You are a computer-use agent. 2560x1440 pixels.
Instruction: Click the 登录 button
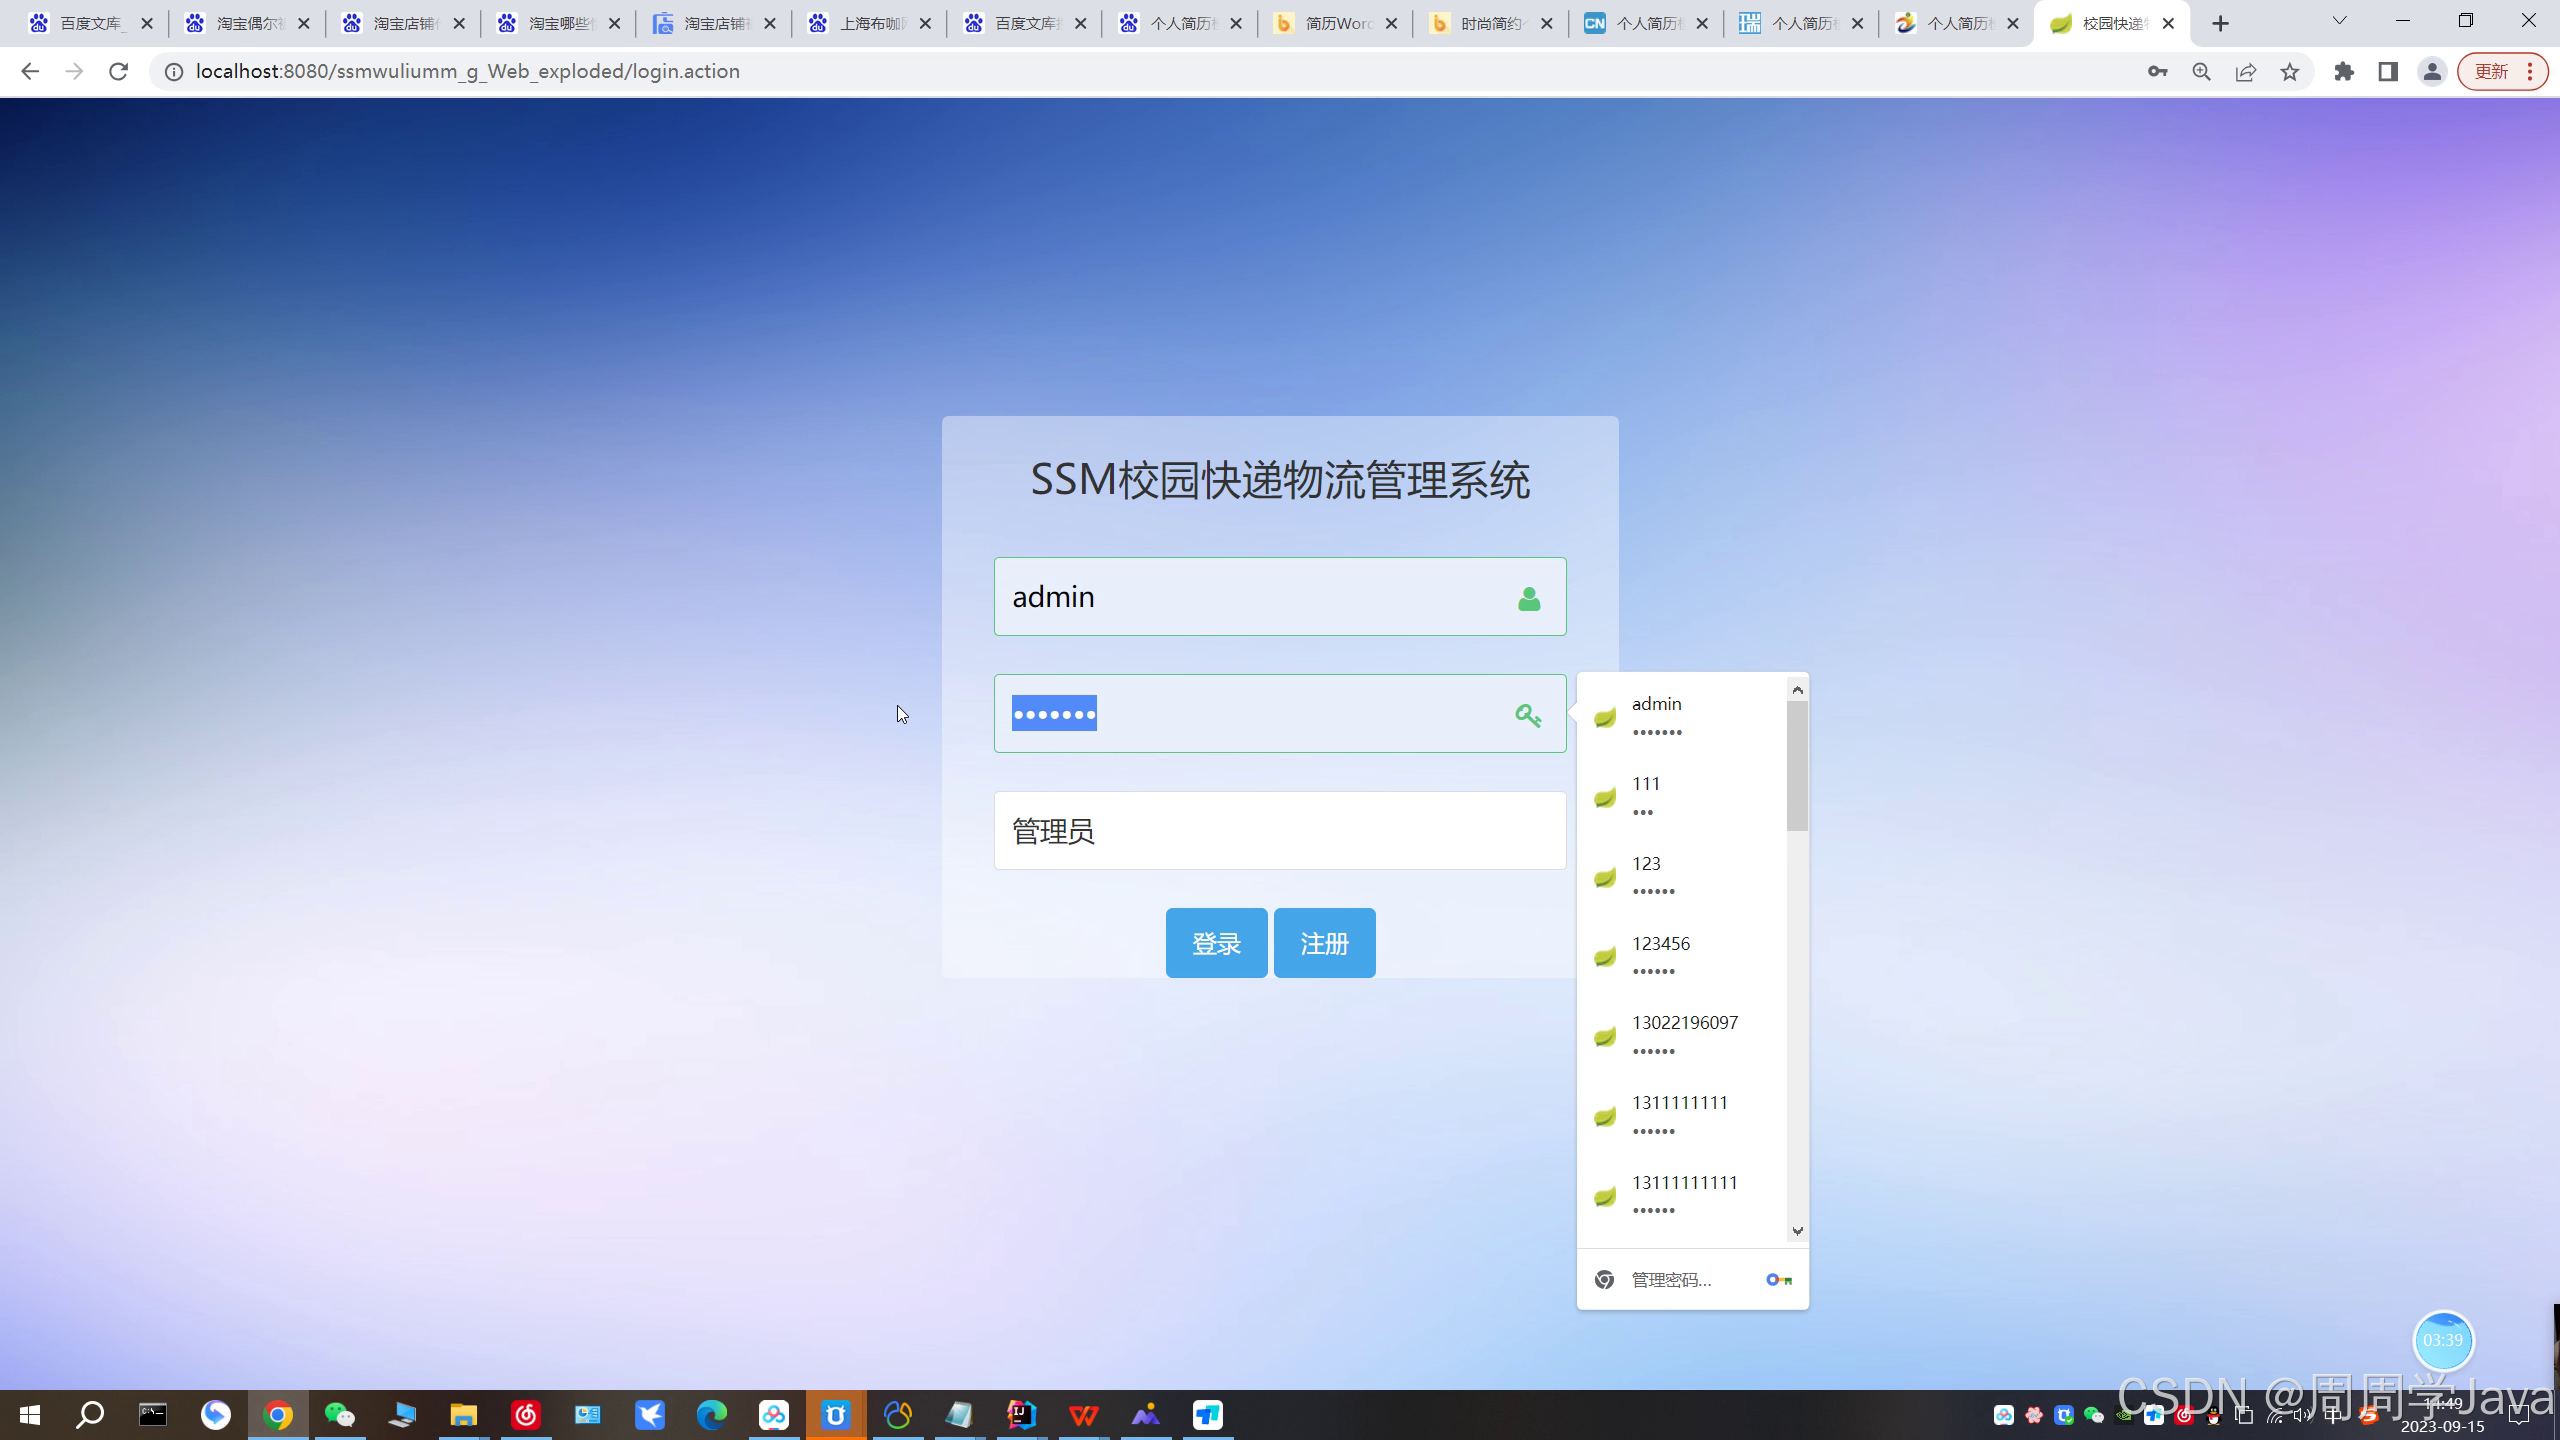(x=1216, y=942)
